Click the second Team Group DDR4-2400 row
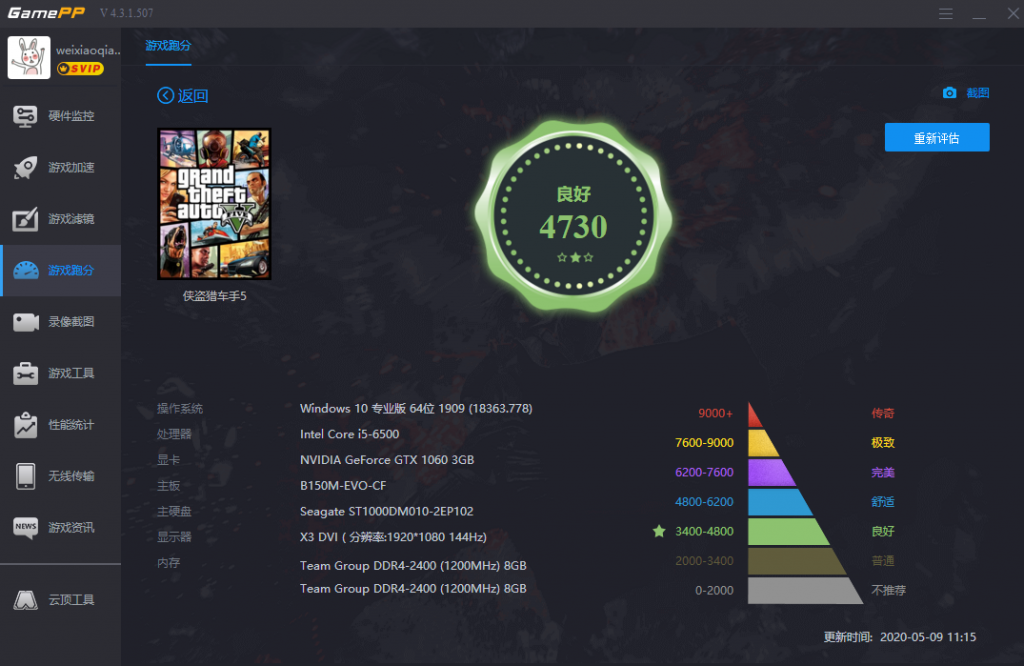The width and height of the screenshot is (1024, 666). coord(413,588)
